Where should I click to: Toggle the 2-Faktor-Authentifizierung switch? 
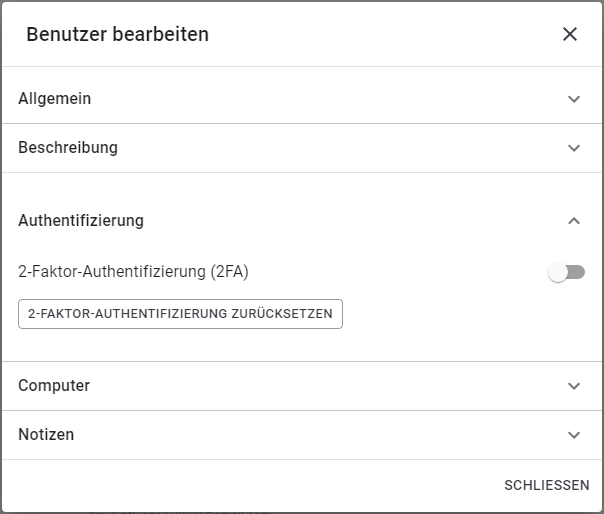tap(566, 272)
